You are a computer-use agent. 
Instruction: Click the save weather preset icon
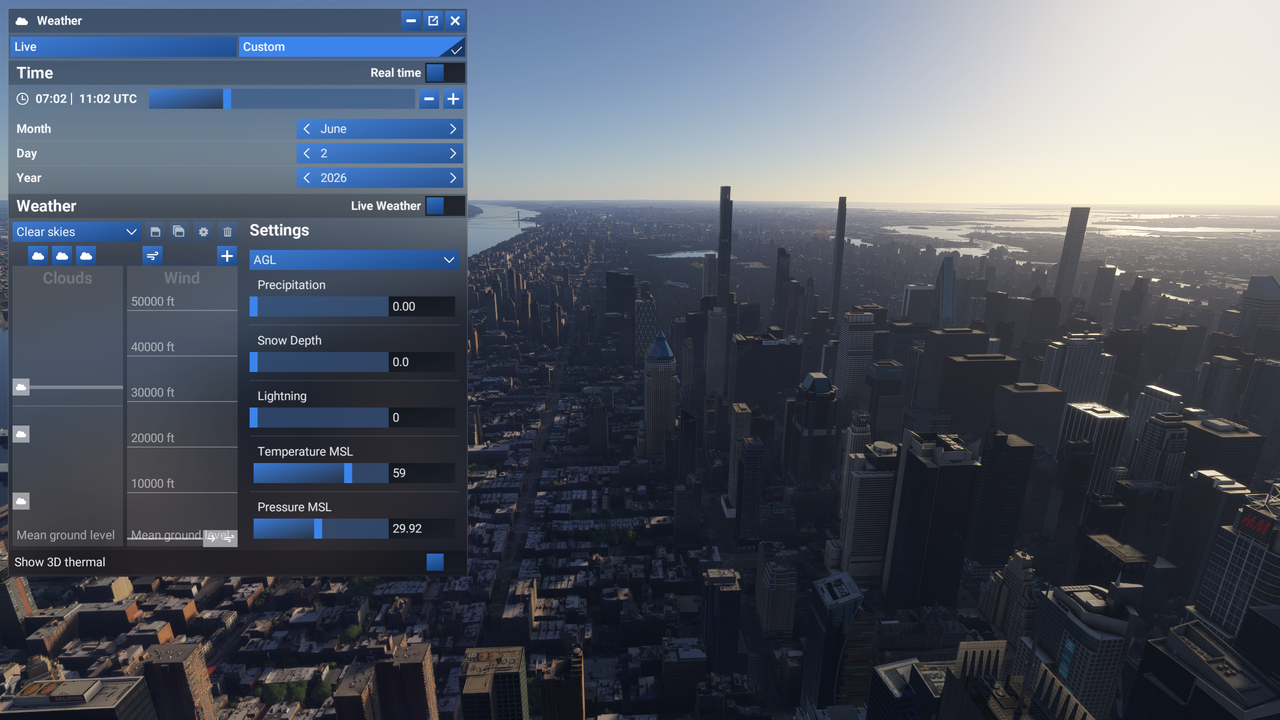point(155,232)
